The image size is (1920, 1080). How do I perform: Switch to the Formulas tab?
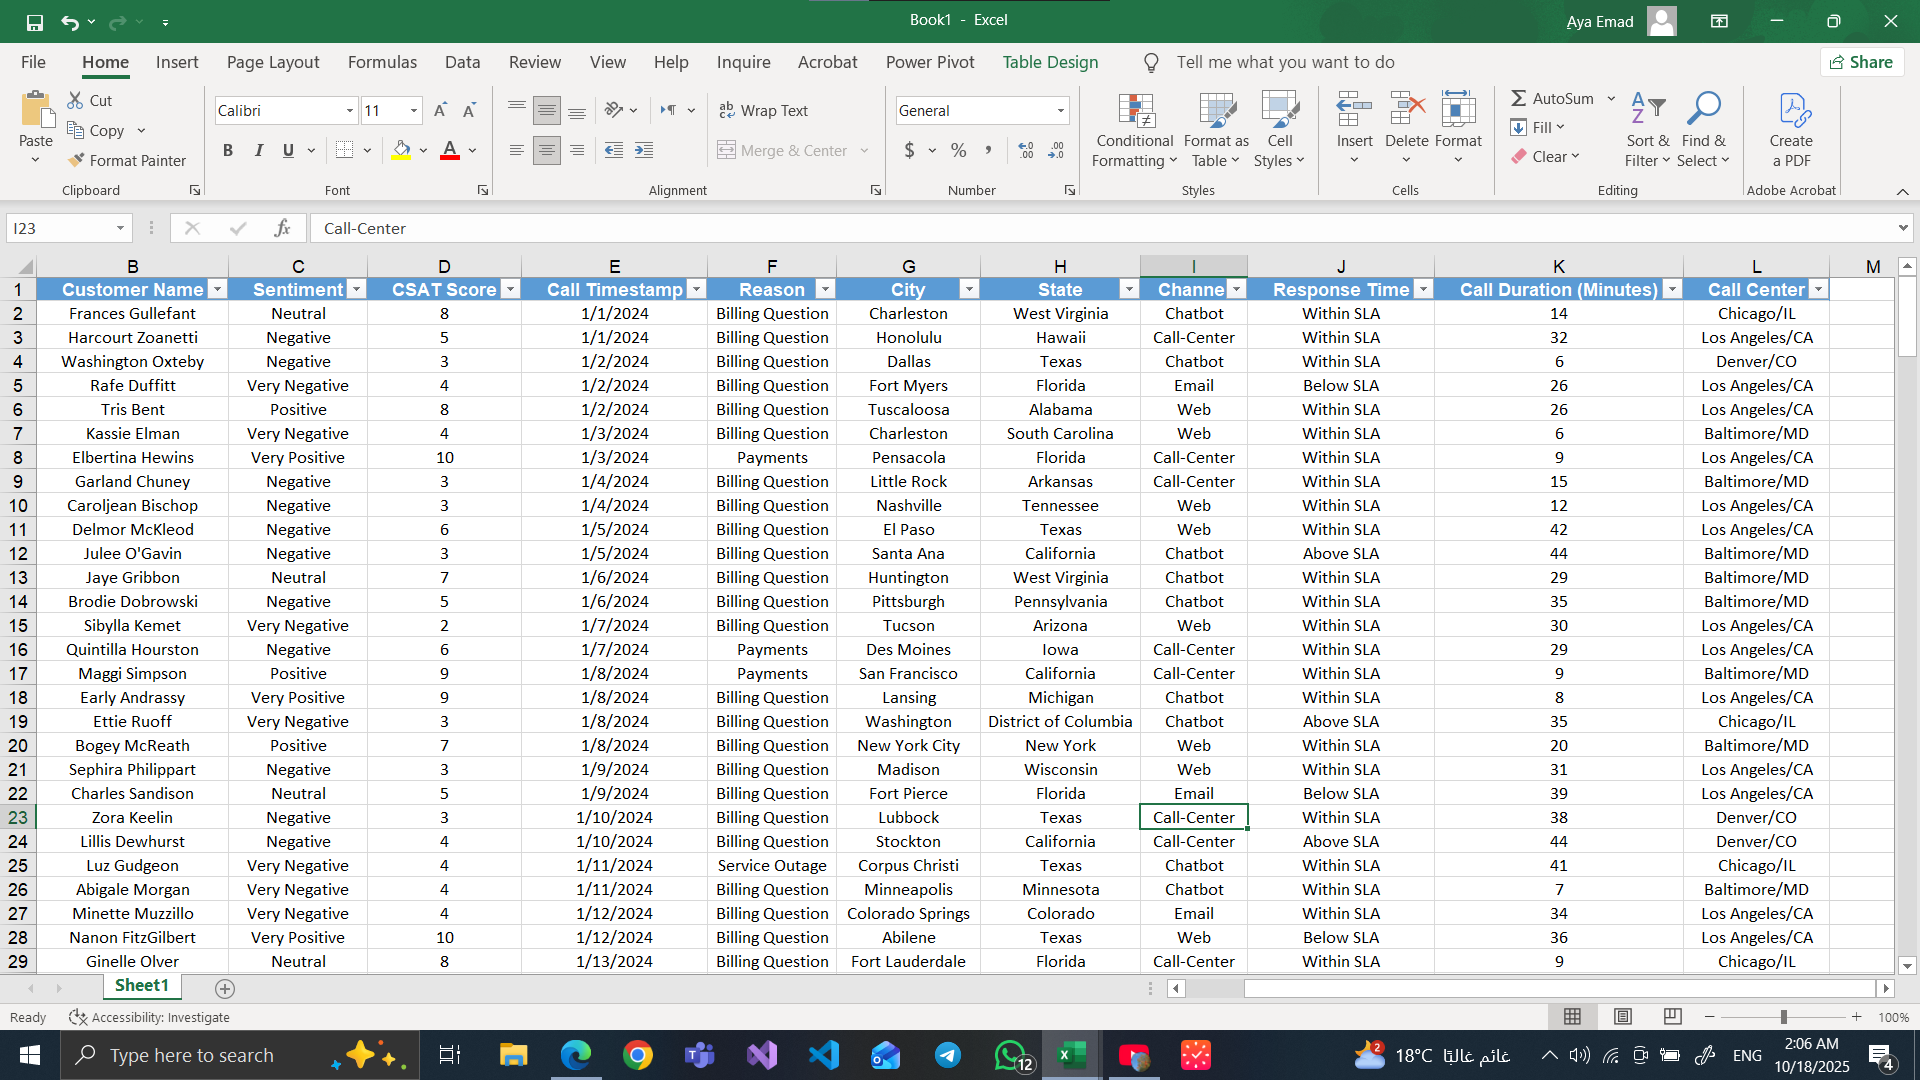click(382, 62)
